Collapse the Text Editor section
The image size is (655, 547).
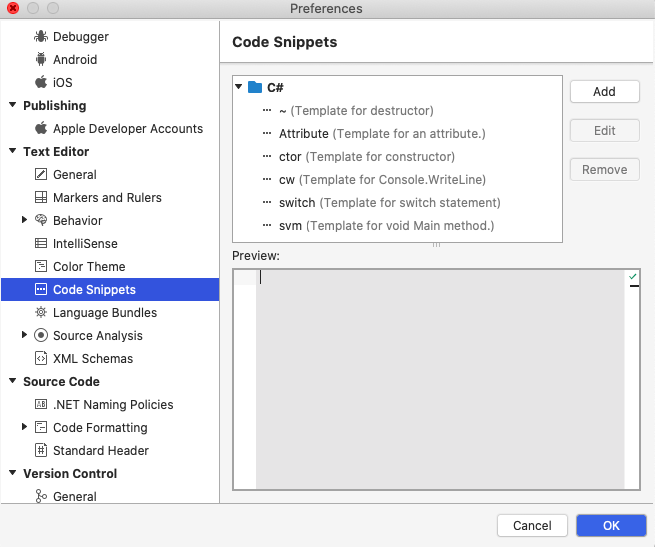click(x=12, y=152)
